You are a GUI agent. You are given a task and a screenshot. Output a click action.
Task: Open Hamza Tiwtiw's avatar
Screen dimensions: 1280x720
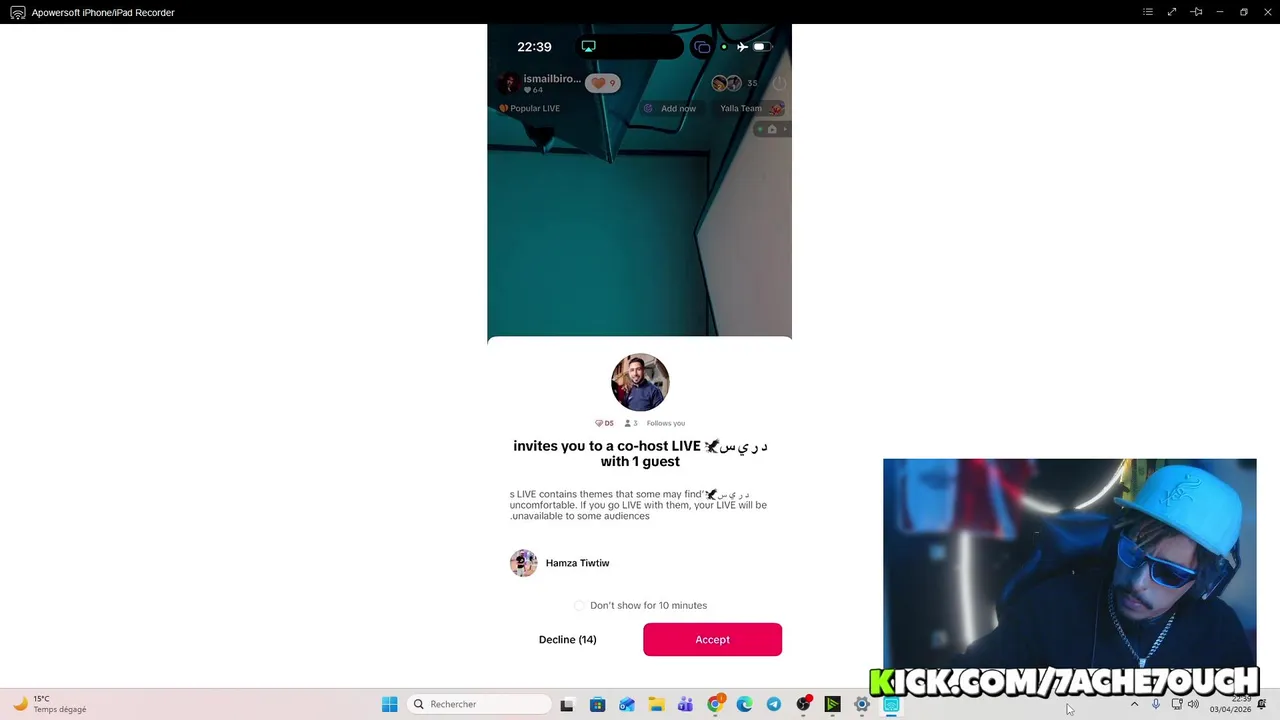pos(523,563)
